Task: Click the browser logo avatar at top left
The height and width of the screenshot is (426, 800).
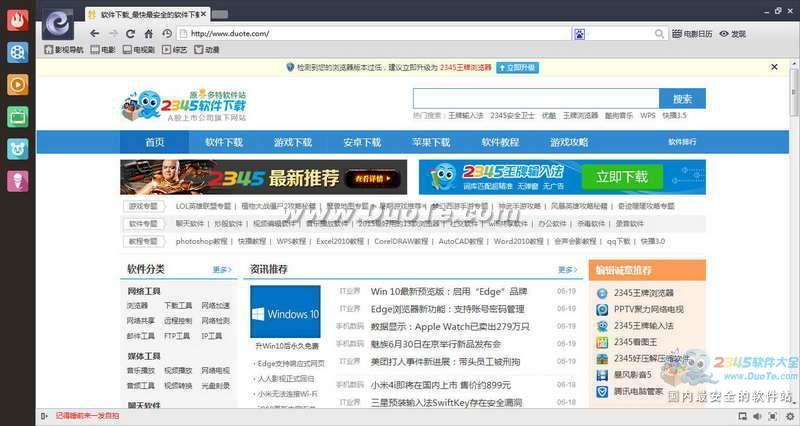Action: click(x=58, y=23)
